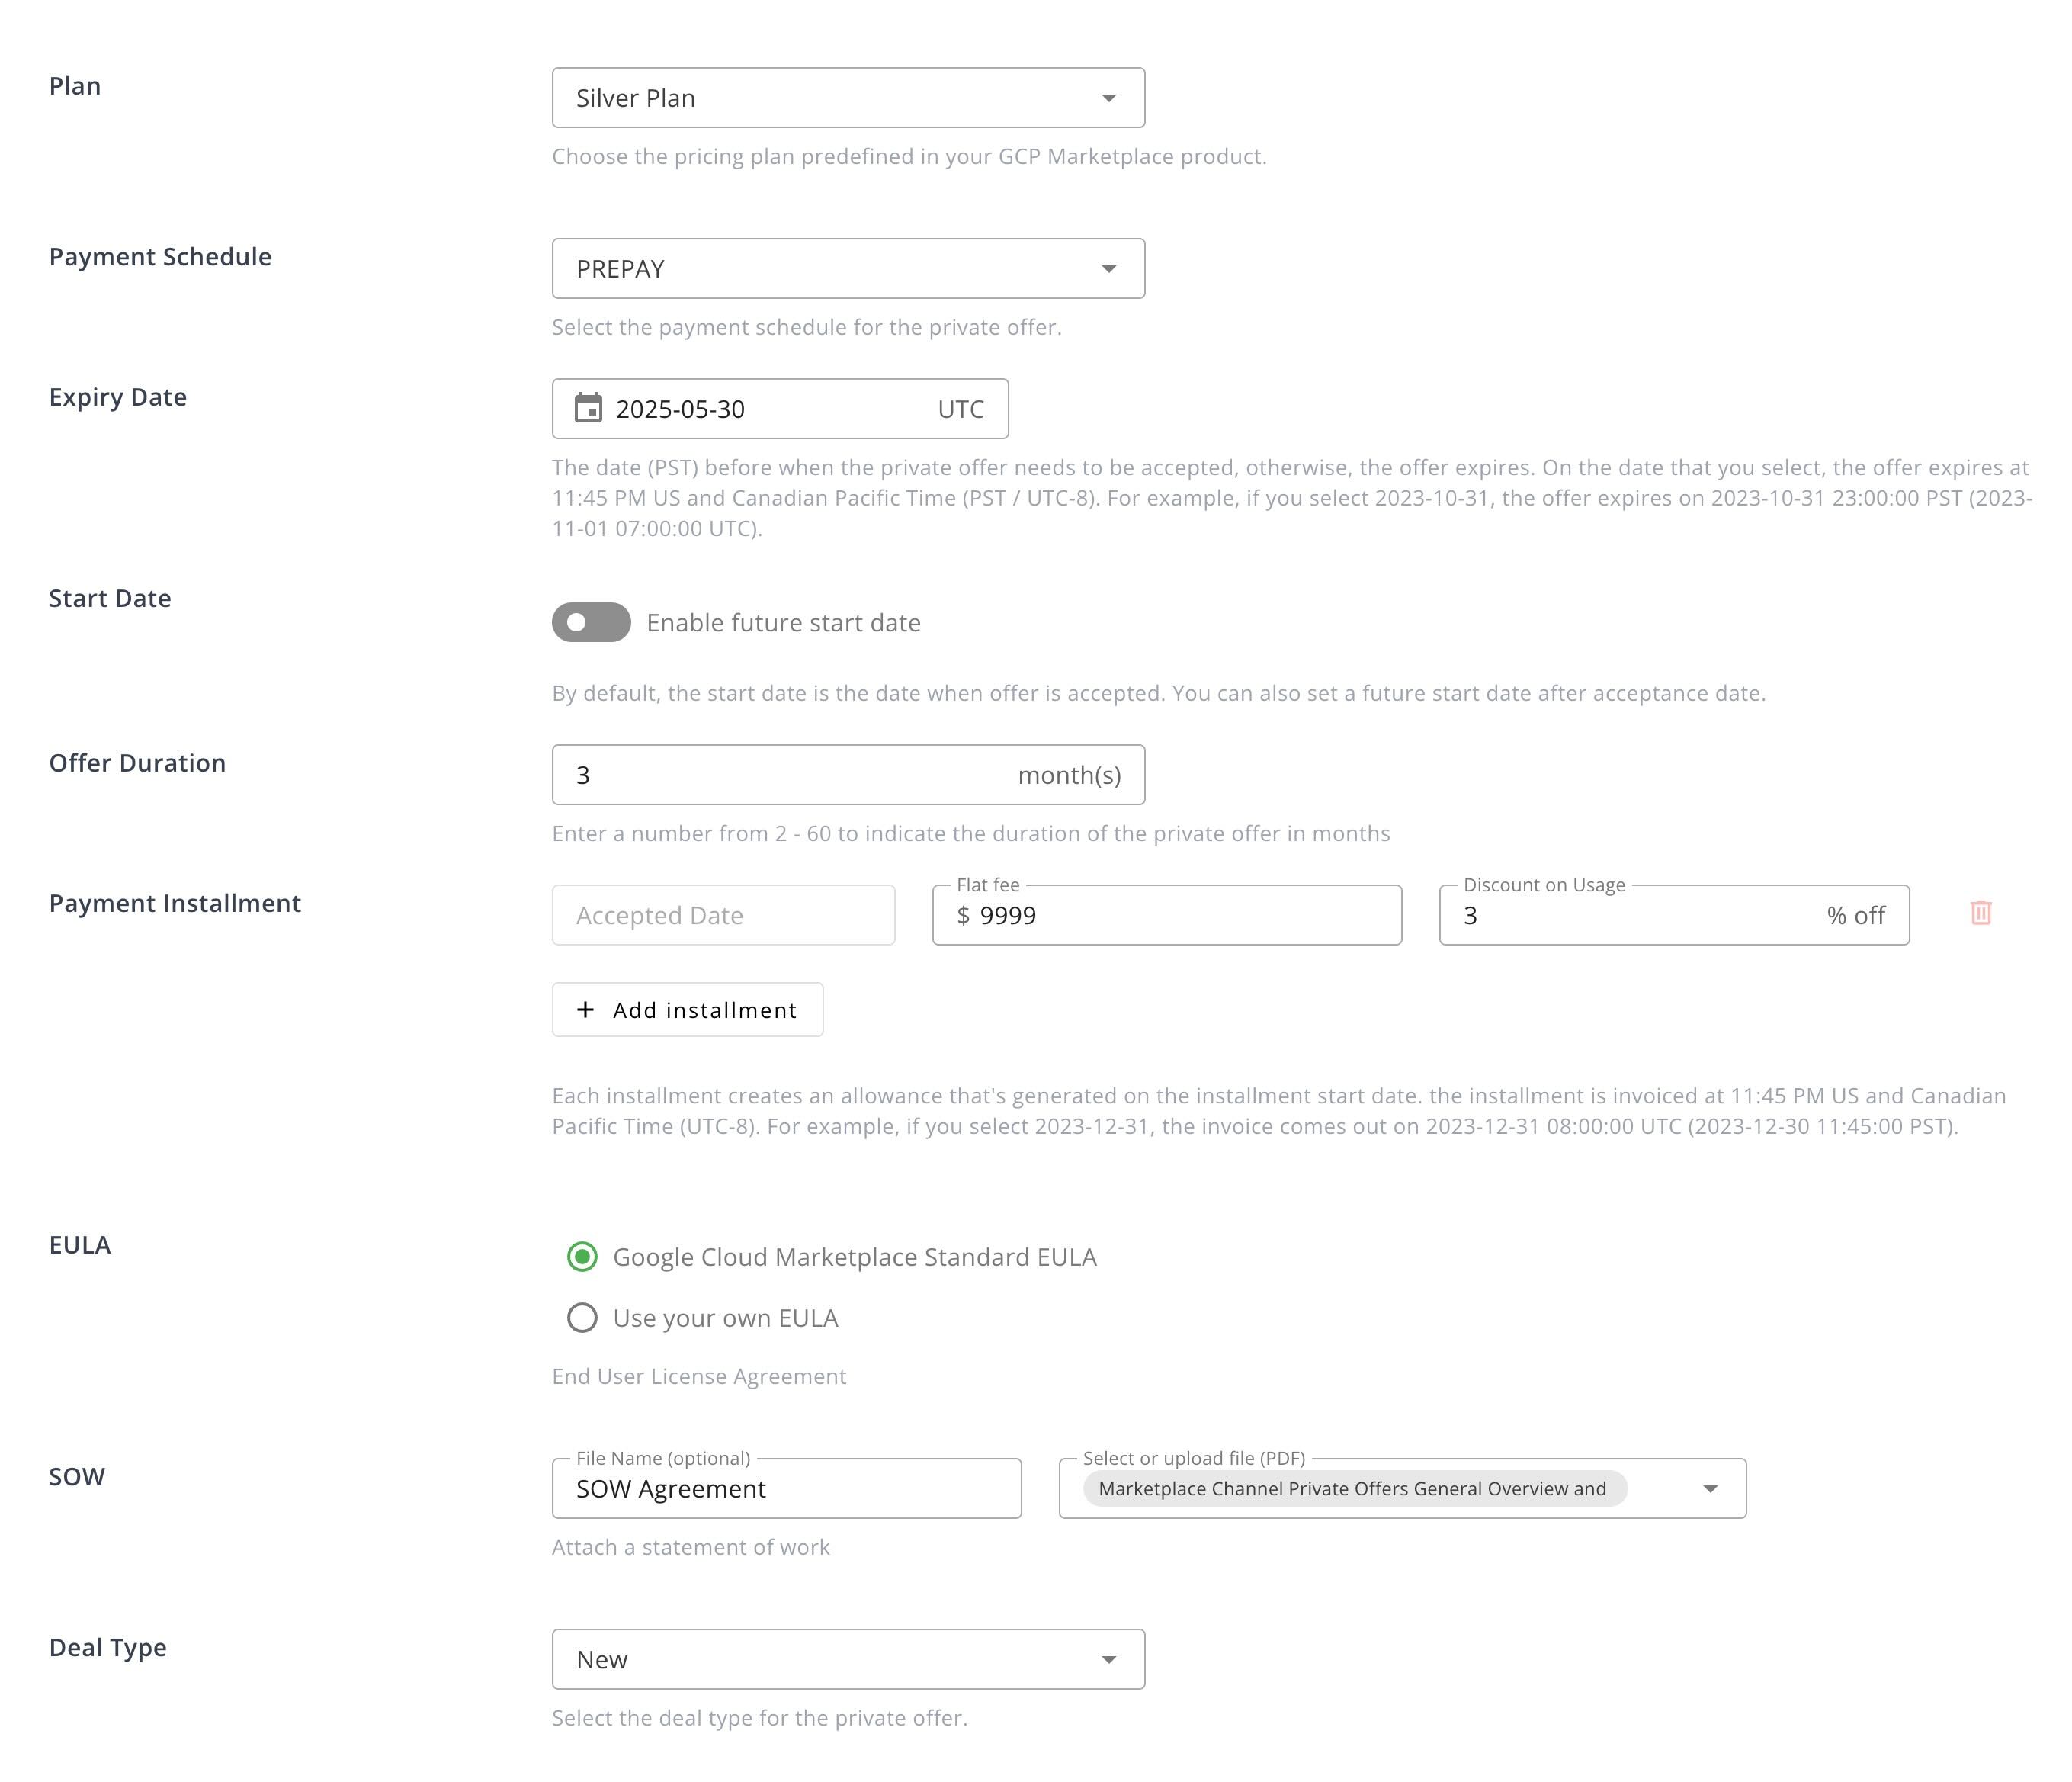
Task: Expand the SOW PDF file selector arrow
Action: pos(1710,1489)
